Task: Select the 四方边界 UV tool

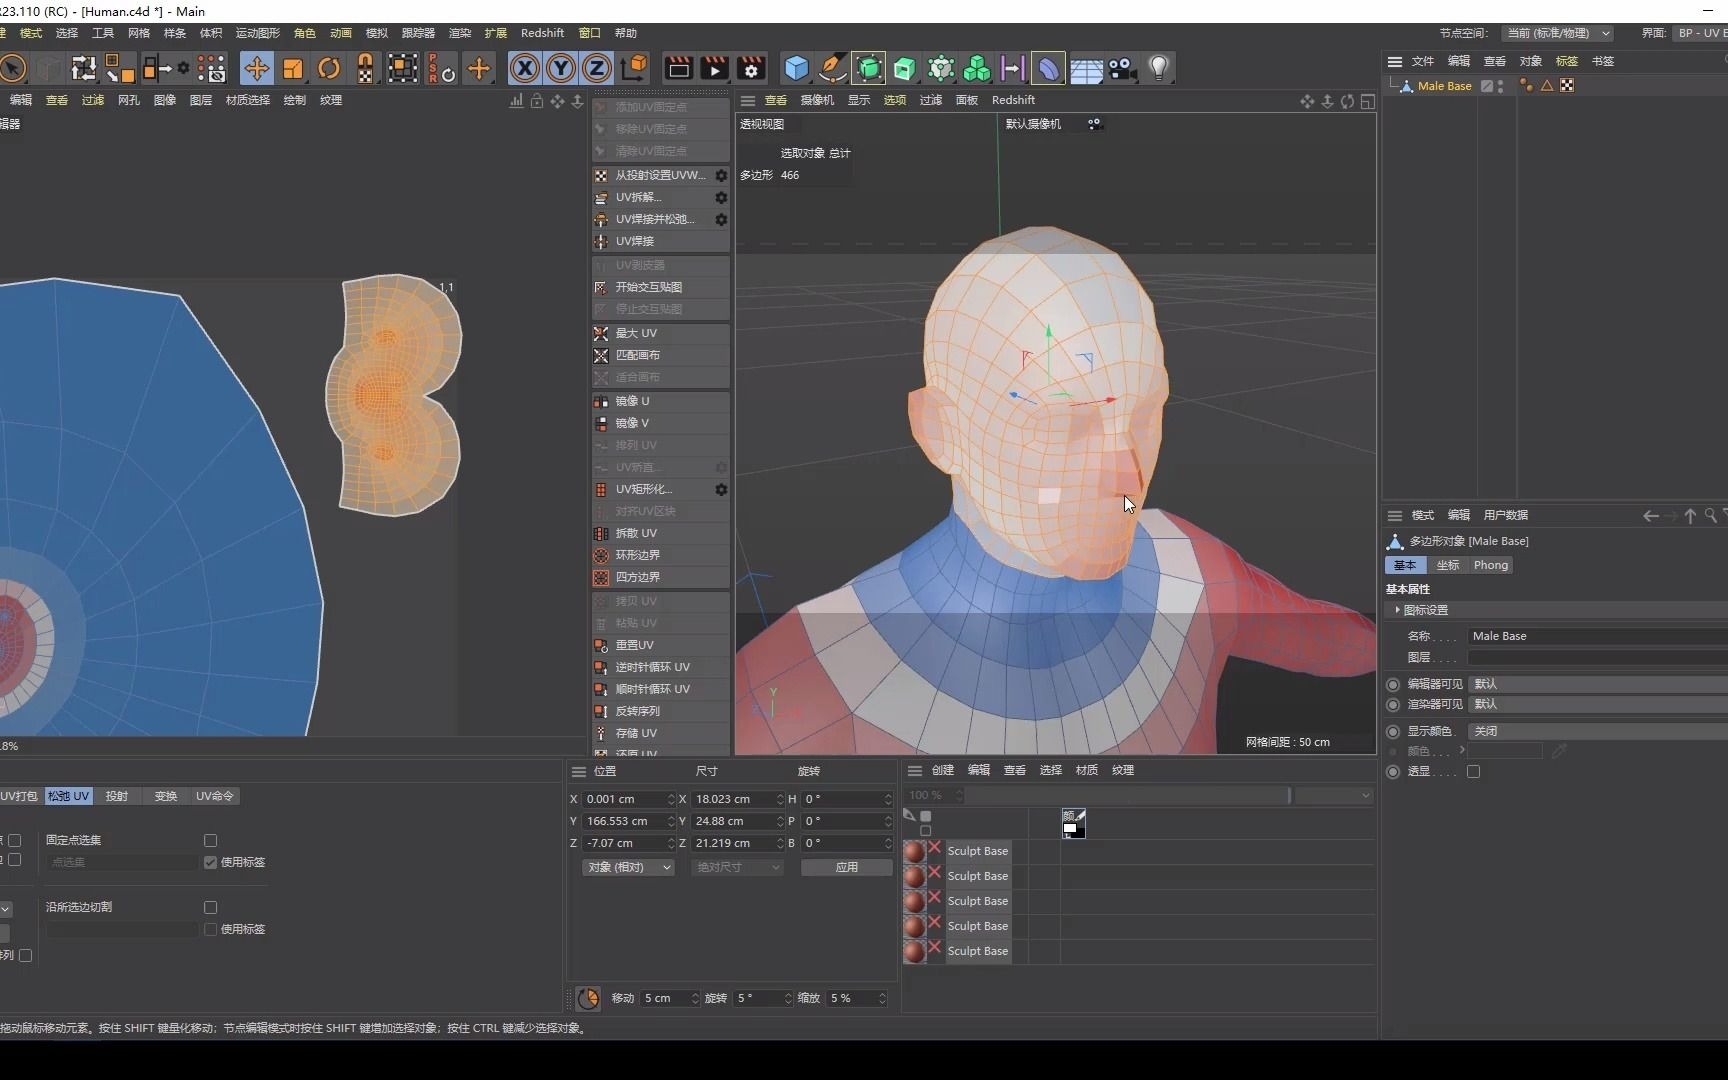Action: pos(638,577)
